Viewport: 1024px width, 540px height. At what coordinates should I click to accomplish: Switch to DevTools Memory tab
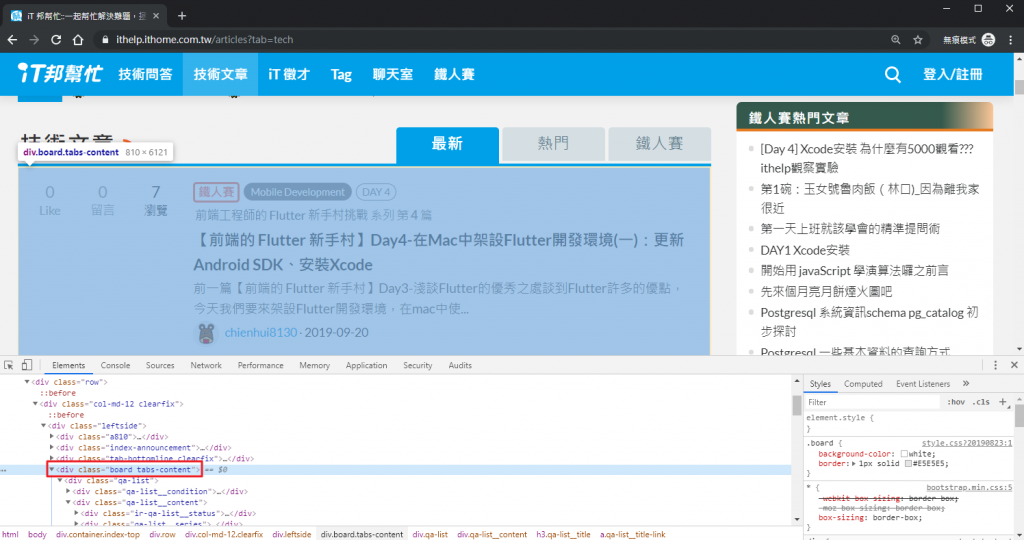tap(314, 366)
